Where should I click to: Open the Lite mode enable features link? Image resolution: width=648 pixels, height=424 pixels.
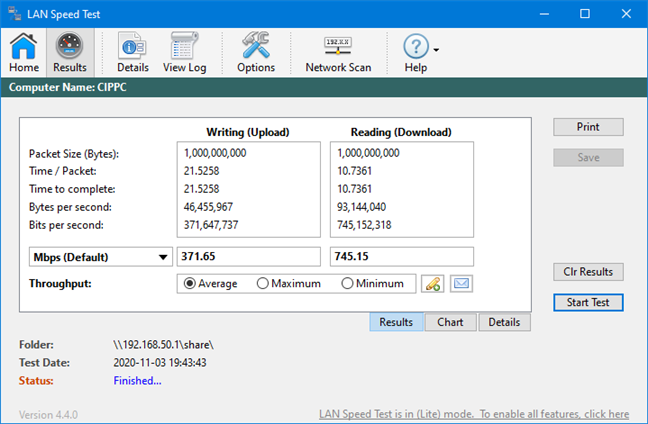pyautogui.click(x=474, y=414)
